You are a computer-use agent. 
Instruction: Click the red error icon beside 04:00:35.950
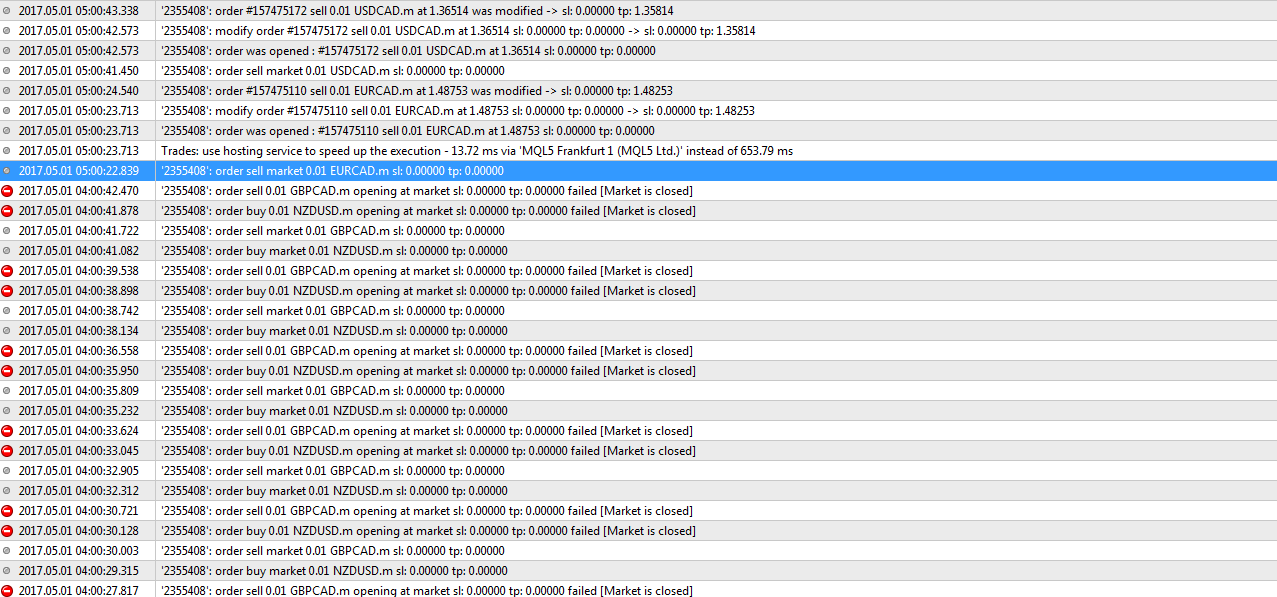pos(7,371)
